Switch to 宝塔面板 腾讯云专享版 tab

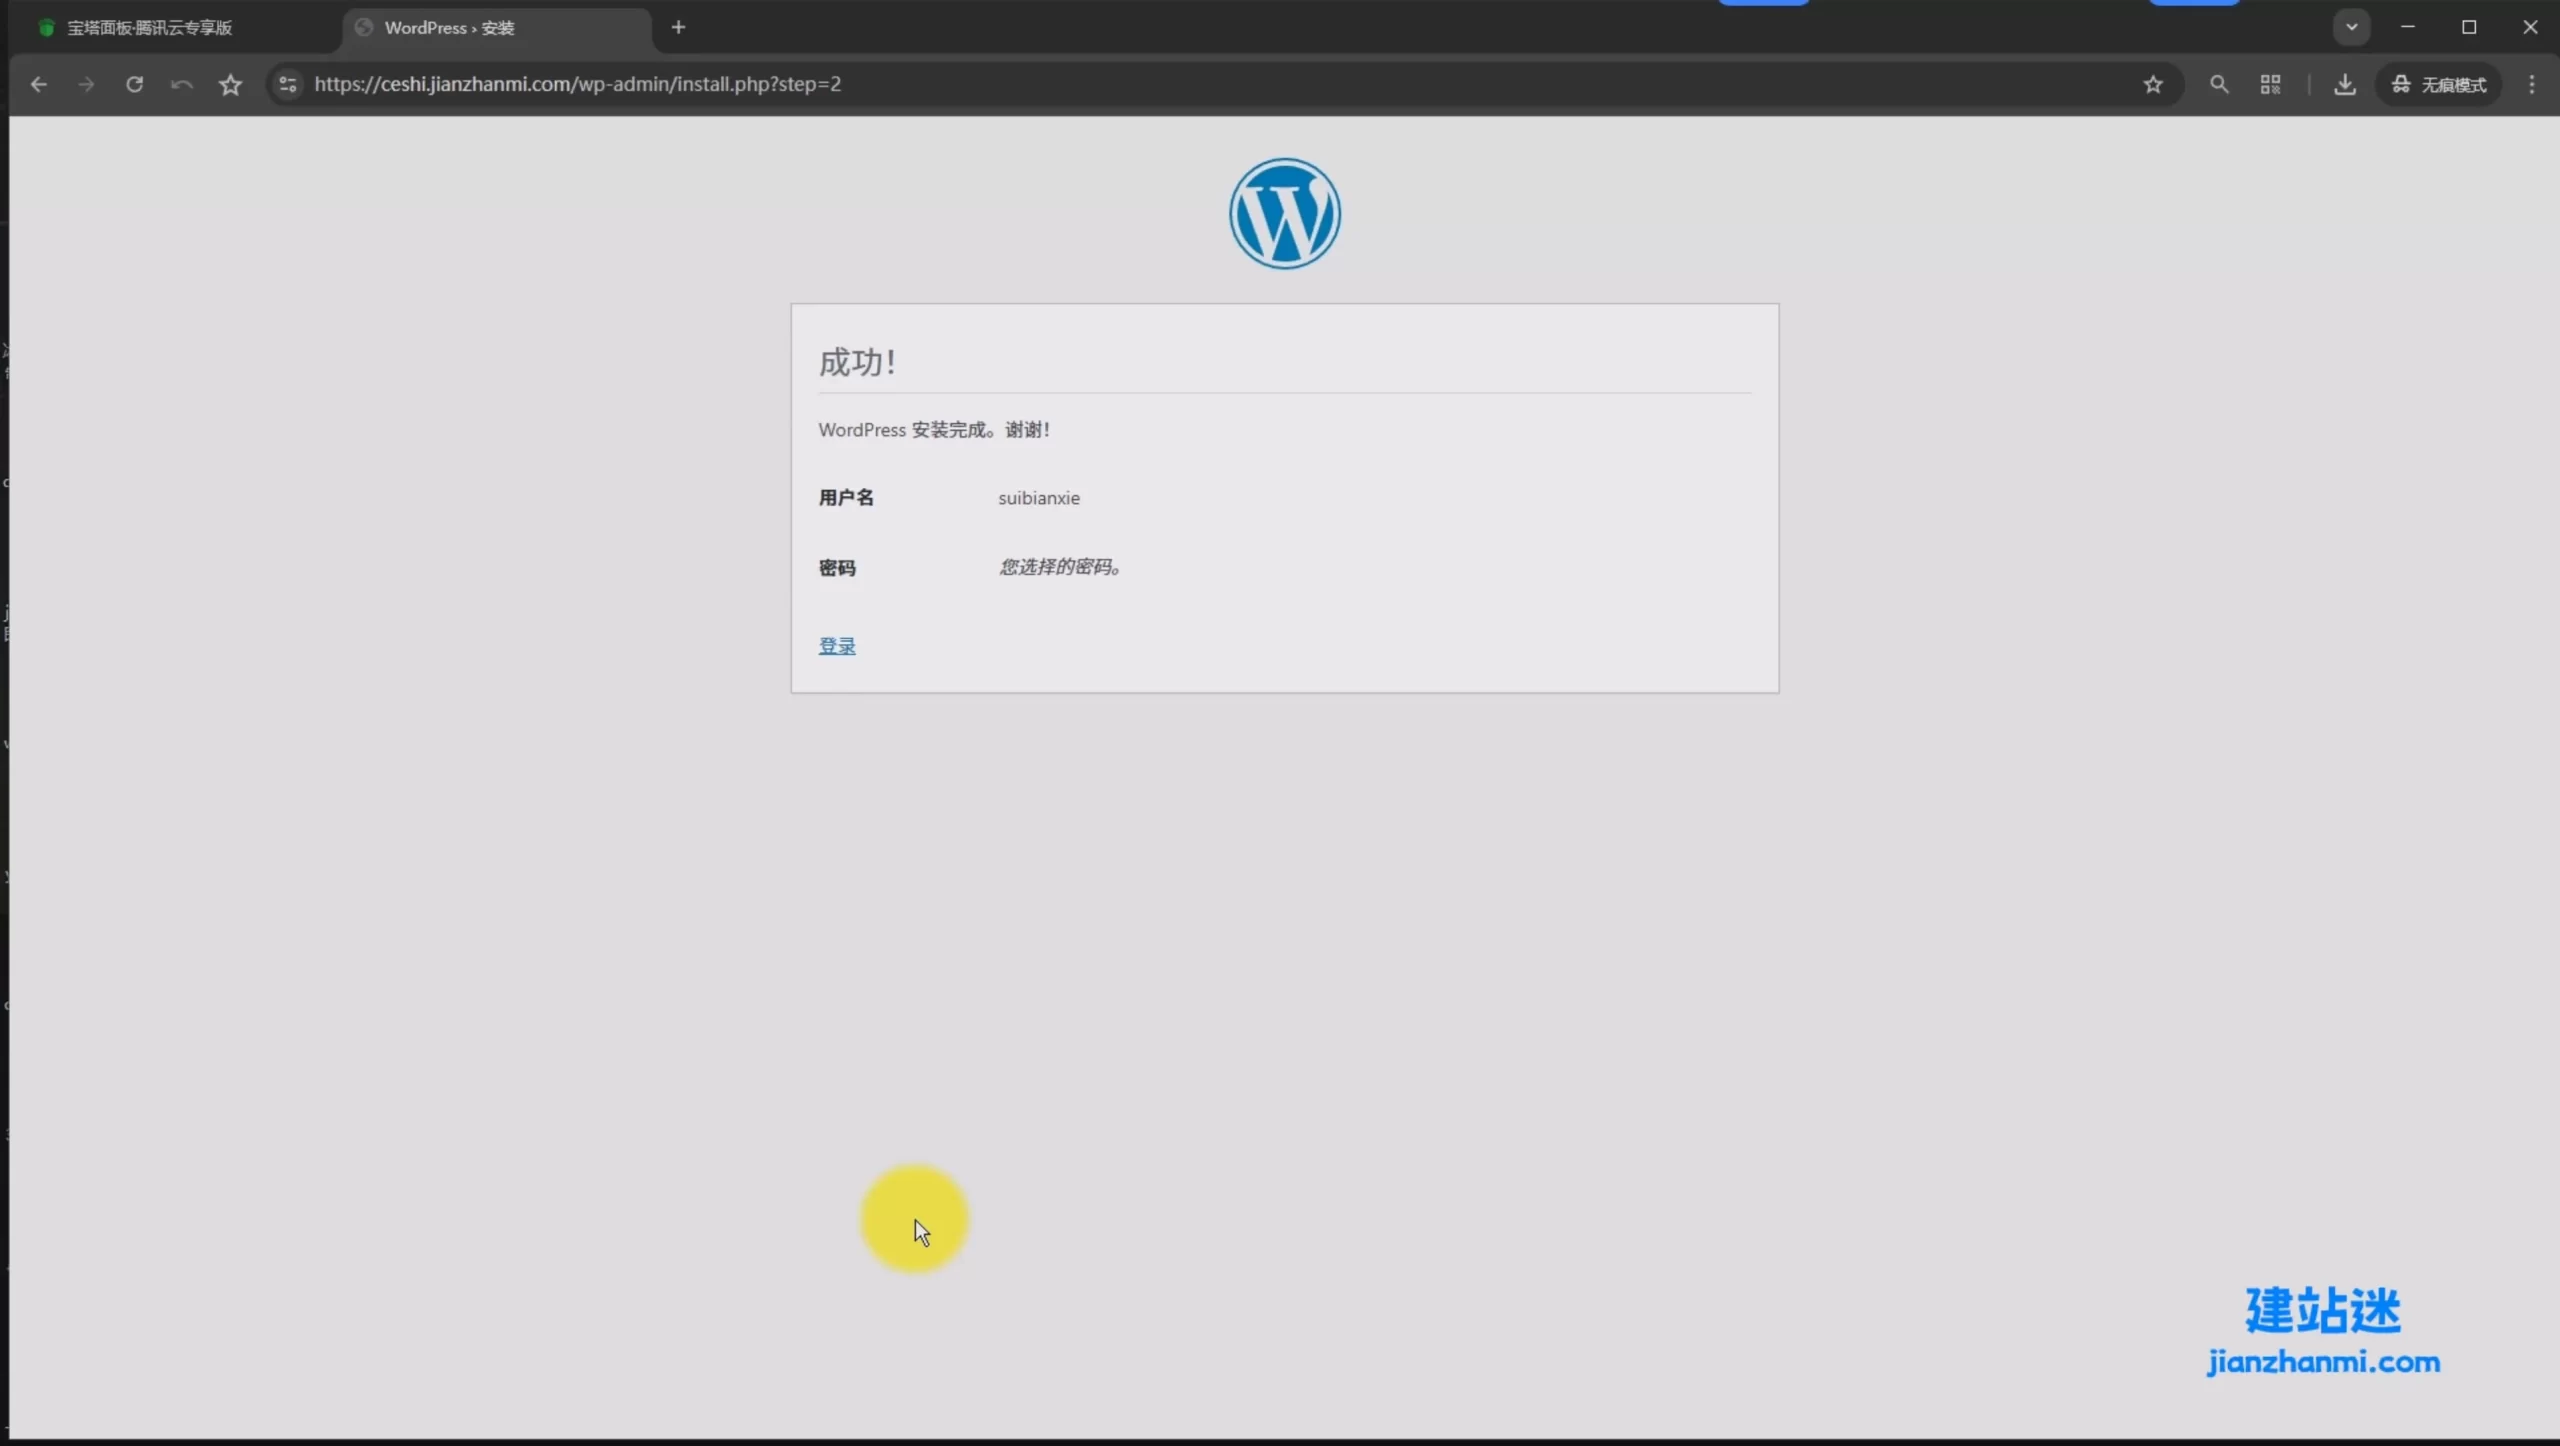150,28
